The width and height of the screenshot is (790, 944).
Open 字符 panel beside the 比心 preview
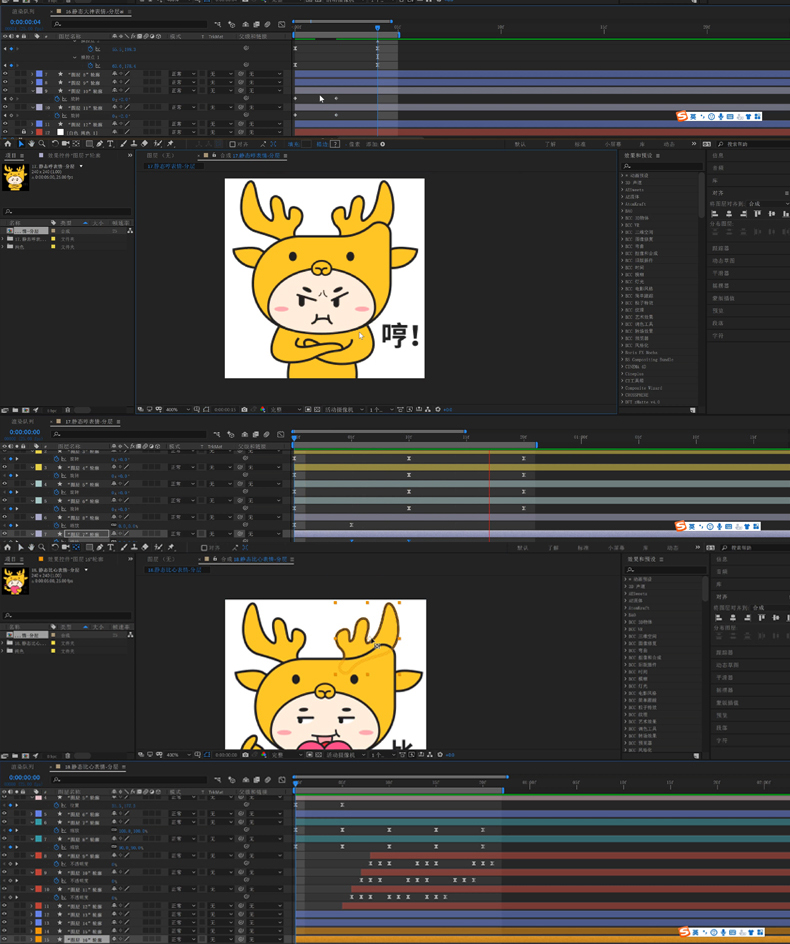coord(721,741)
